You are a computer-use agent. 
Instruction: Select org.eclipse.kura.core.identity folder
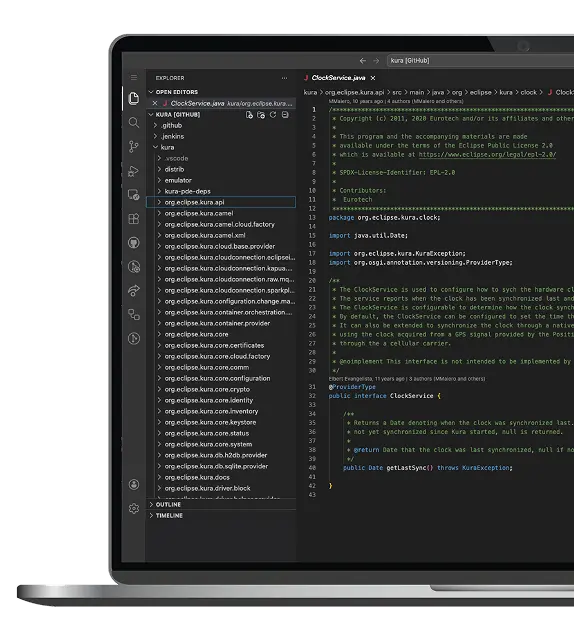221,400
